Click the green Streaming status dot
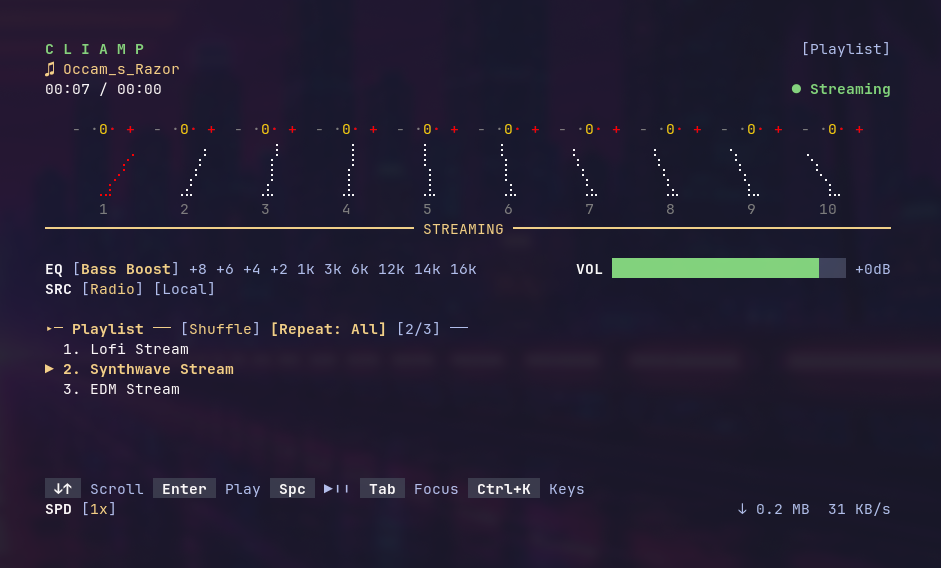The height and width of the screenshot is (568, 941). pos(796,89)
